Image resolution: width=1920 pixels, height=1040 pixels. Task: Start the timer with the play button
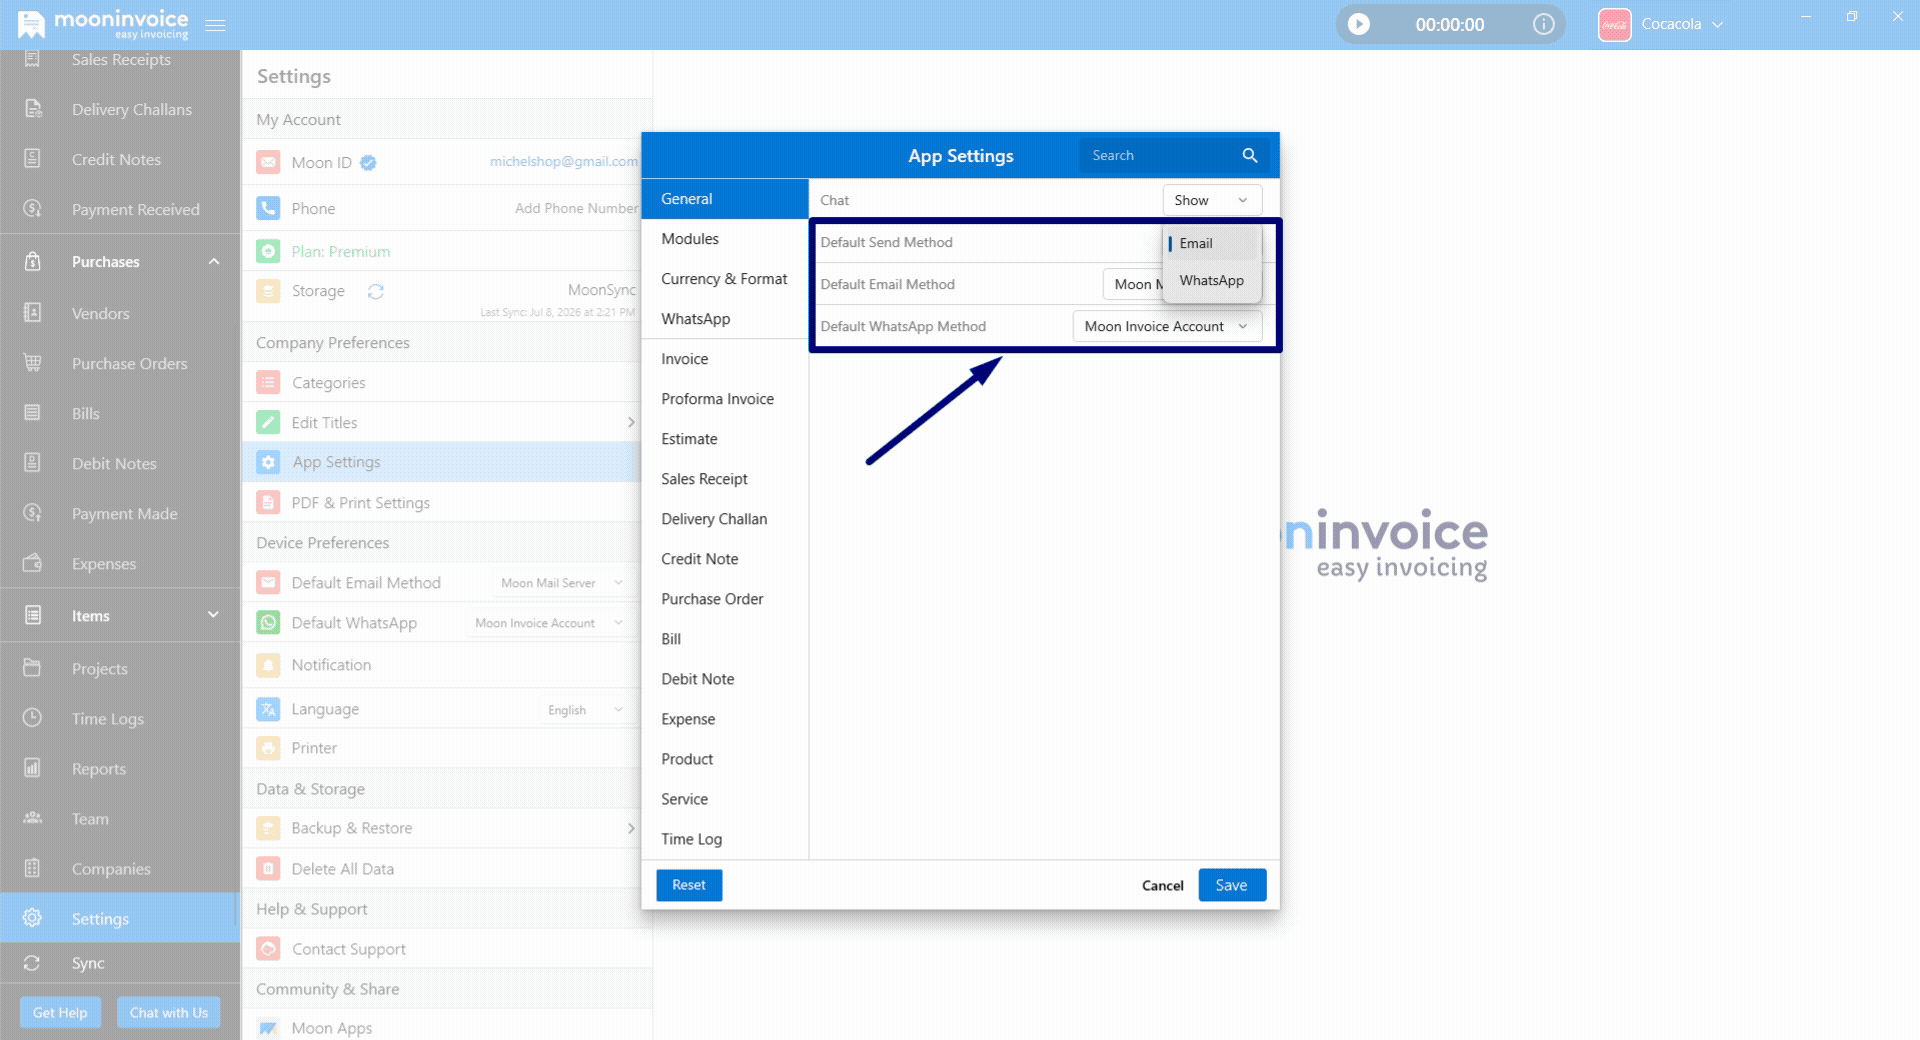pyautogui.click(x=1358, y=24)
